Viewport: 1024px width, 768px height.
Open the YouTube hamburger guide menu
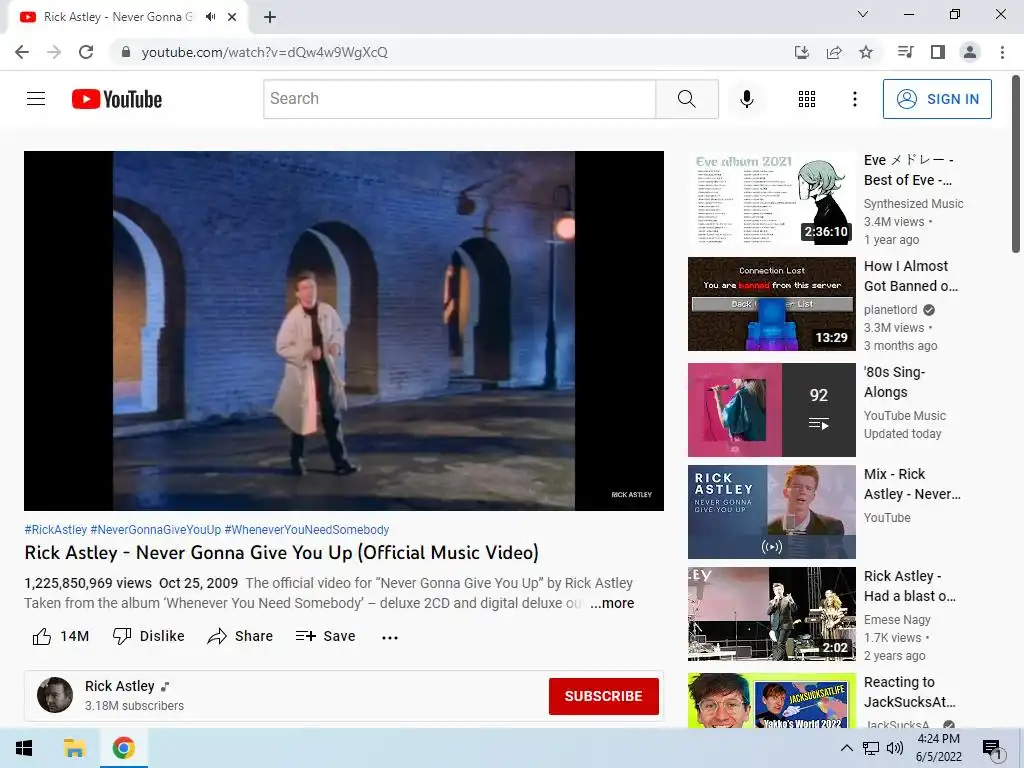(36, 99)
